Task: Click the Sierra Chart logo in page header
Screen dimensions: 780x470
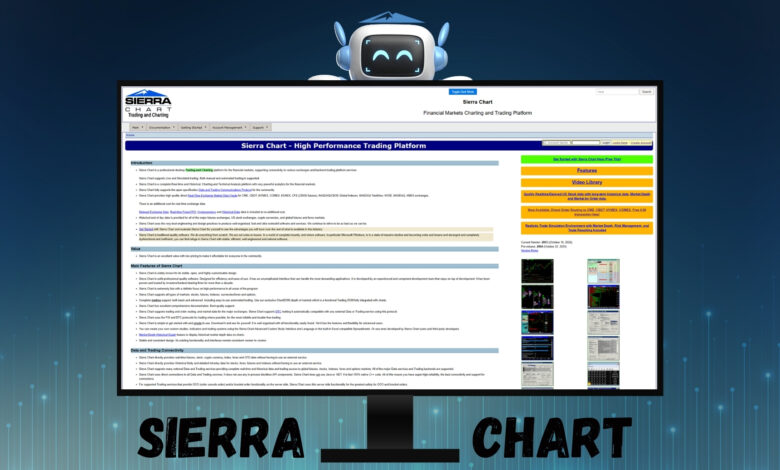Action: pyautogui.click(x=148, y=103)
